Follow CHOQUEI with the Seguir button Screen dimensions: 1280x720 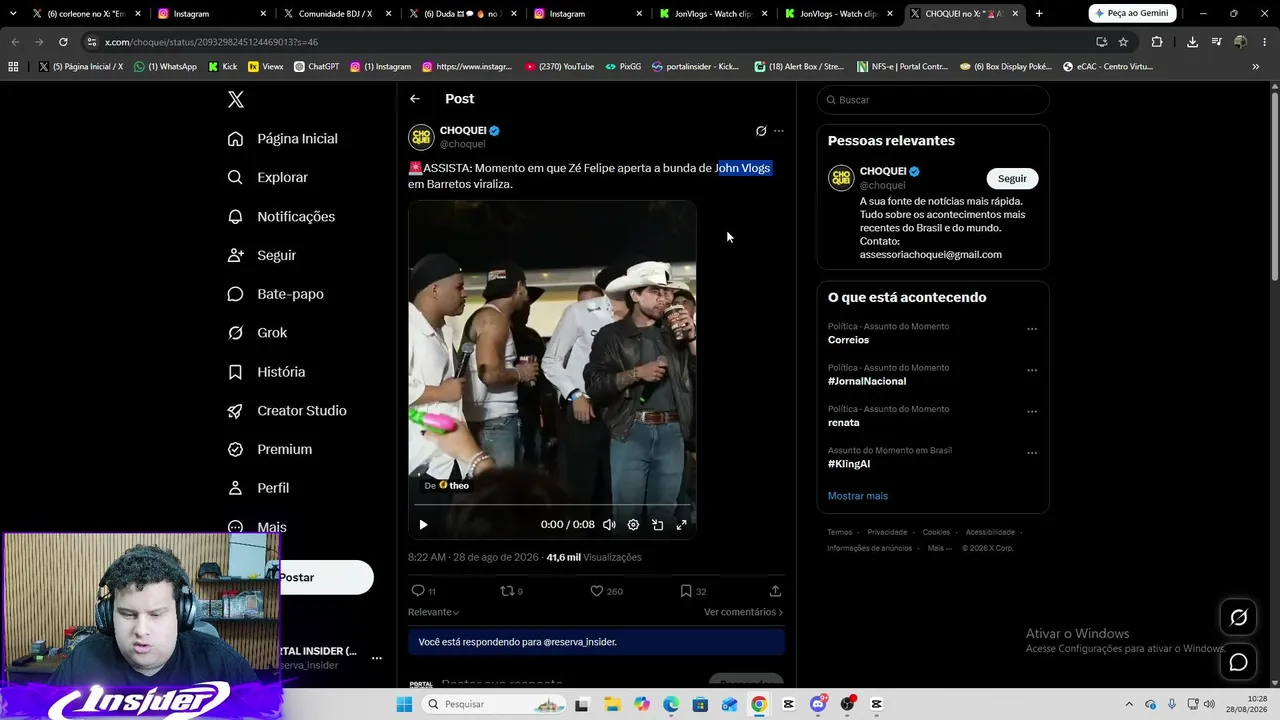tap(1012, 178)
